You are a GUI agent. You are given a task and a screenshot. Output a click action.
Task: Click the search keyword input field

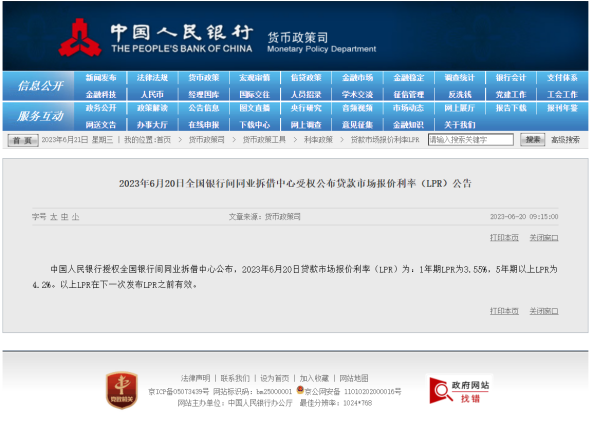point(470,140)
